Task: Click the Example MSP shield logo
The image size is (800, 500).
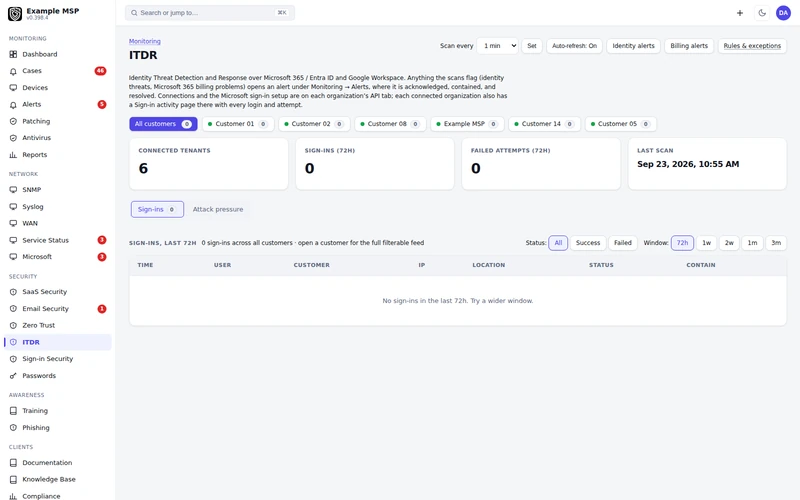Action: pyautogui.click(x=15, y=14)
